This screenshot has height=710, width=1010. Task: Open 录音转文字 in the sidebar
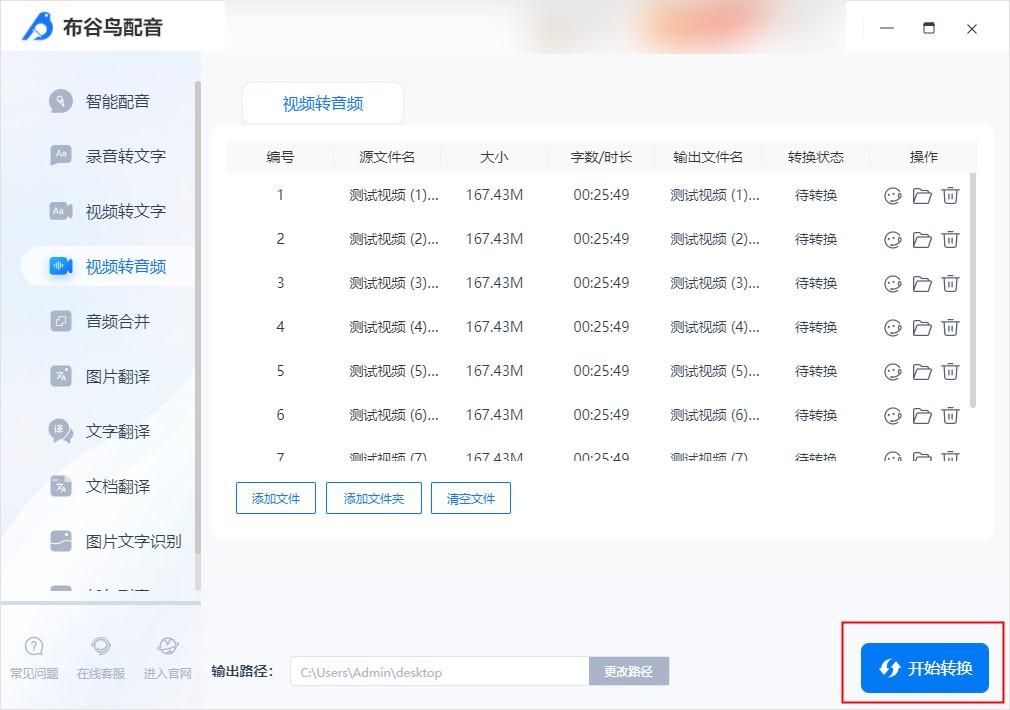(x=108, y=156)
